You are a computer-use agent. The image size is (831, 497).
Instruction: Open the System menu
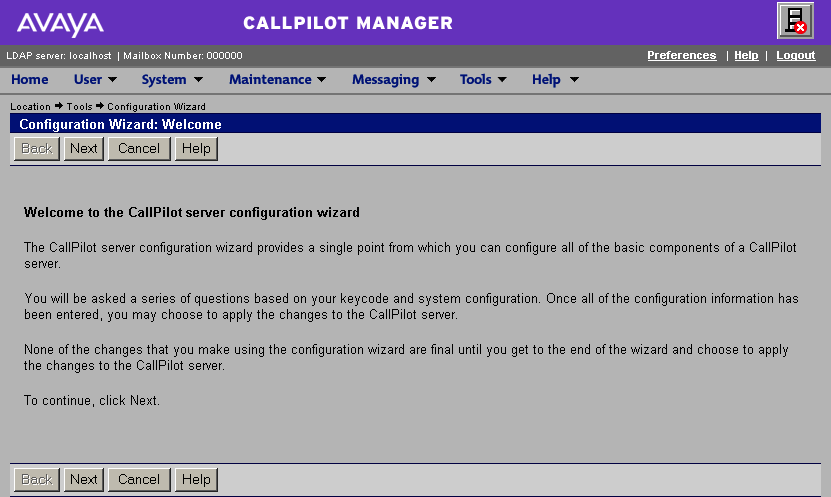pos(164,79)
